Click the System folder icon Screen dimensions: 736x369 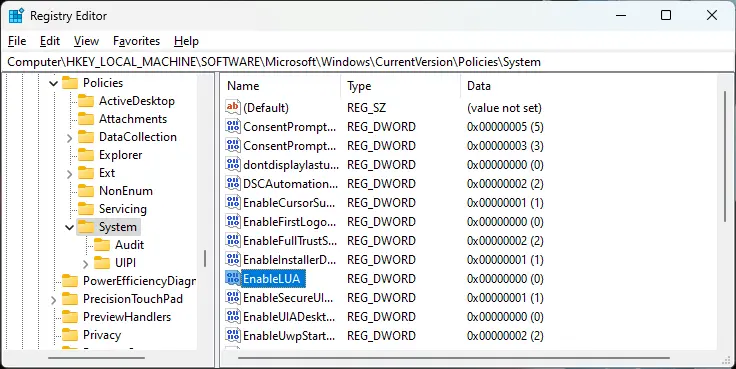coord(86,227)
